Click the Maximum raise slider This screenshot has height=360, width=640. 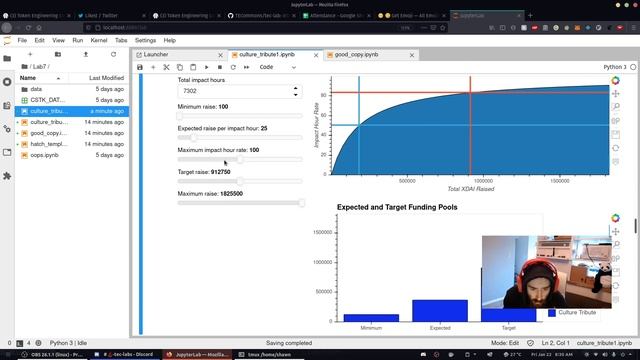[x=240, y=203]
